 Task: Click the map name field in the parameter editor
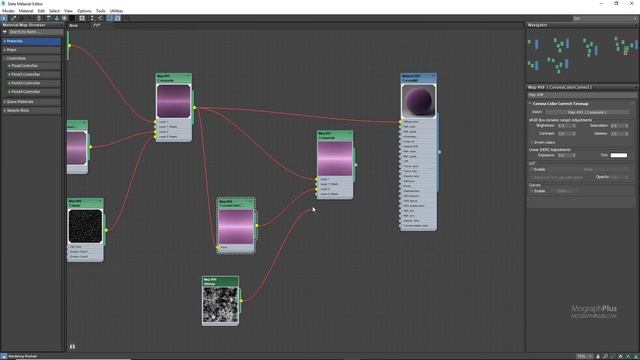(x=581, y=95)
